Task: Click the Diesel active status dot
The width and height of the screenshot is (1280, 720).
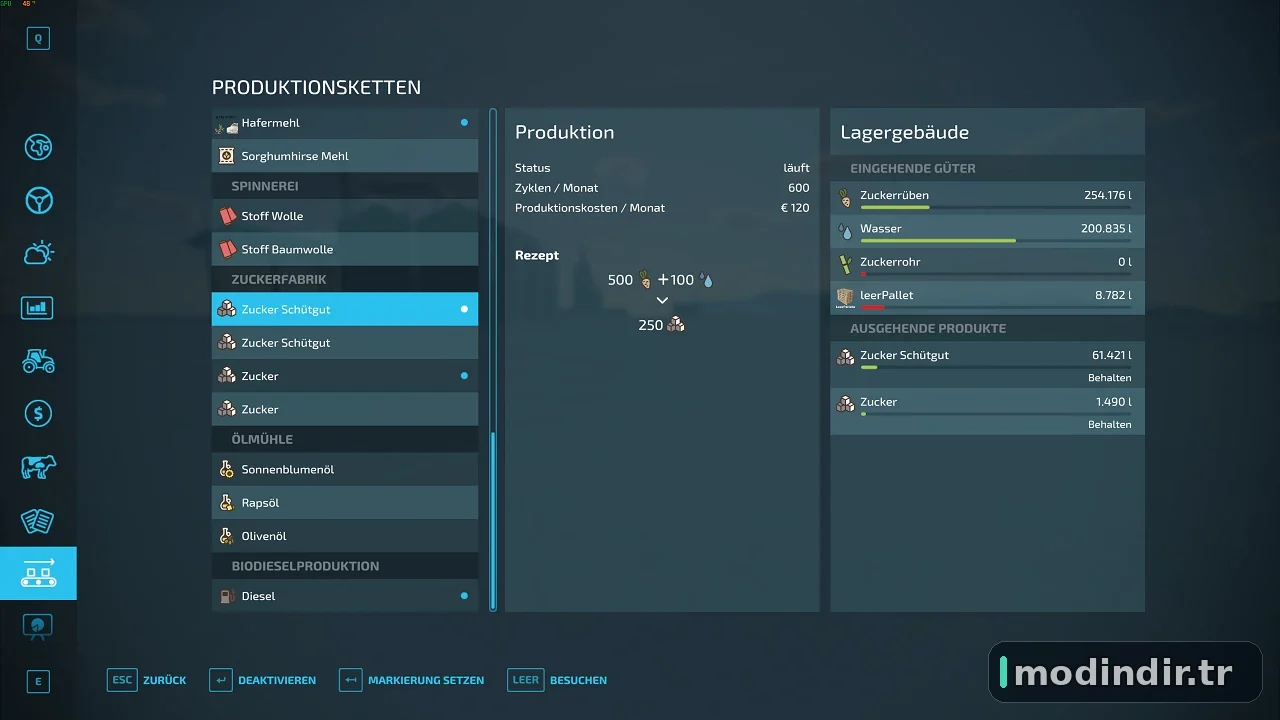Action: pos(464,596)
